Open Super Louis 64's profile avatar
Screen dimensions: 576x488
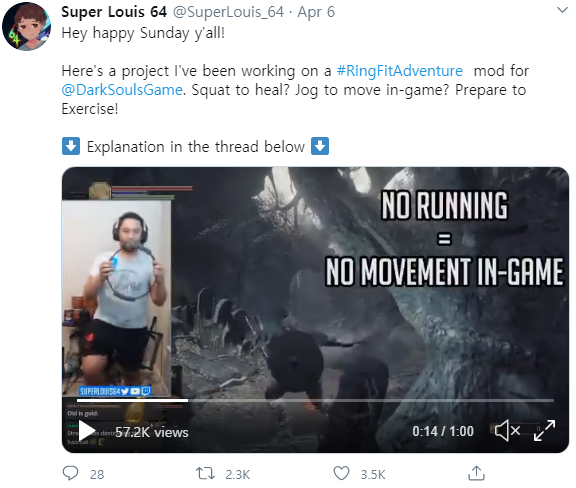[x=26, y=26]
